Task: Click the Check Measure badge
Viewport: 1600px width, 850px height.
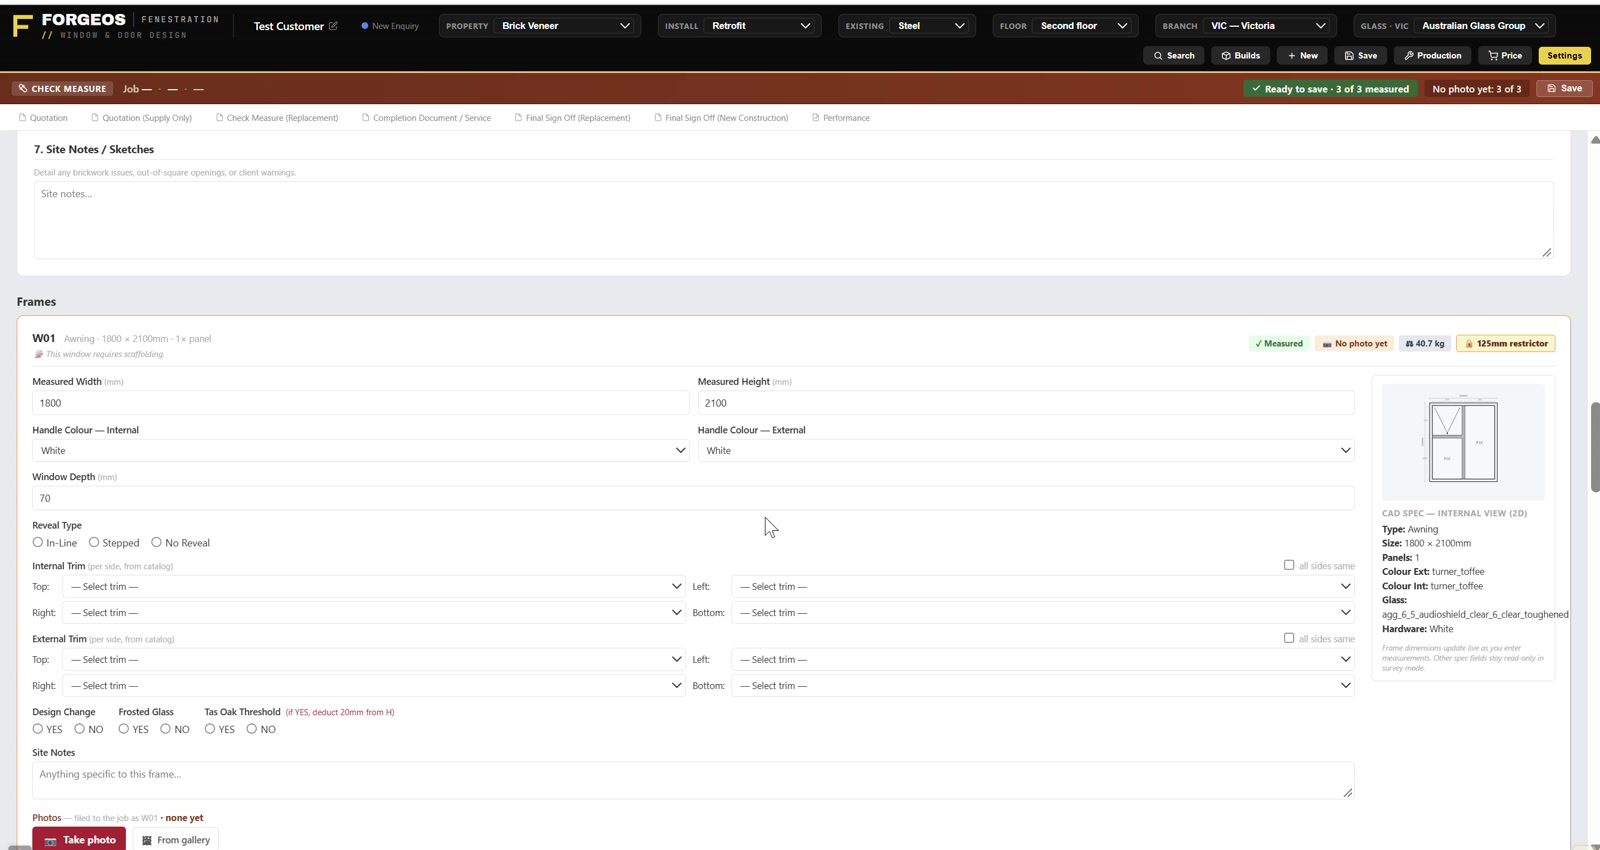Action: point(62,89)
